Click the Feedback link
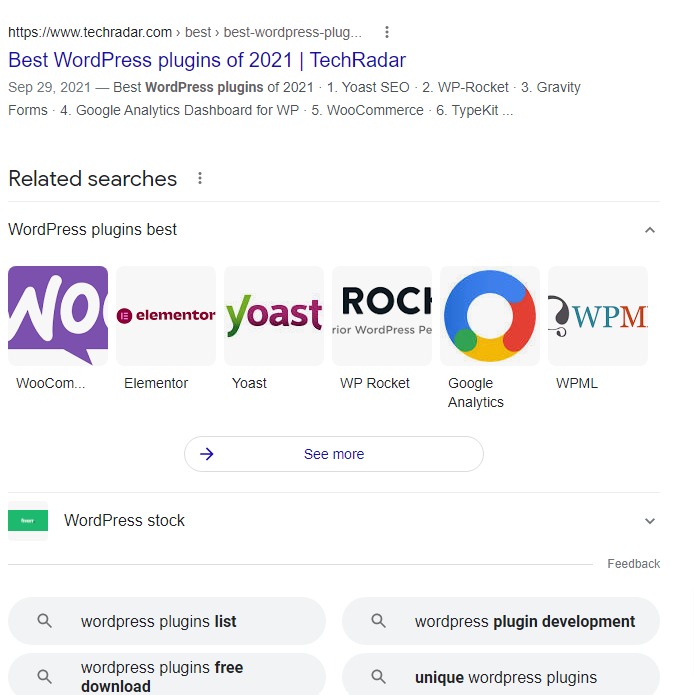Screen dimensions: 694x695 coord(633,564)
